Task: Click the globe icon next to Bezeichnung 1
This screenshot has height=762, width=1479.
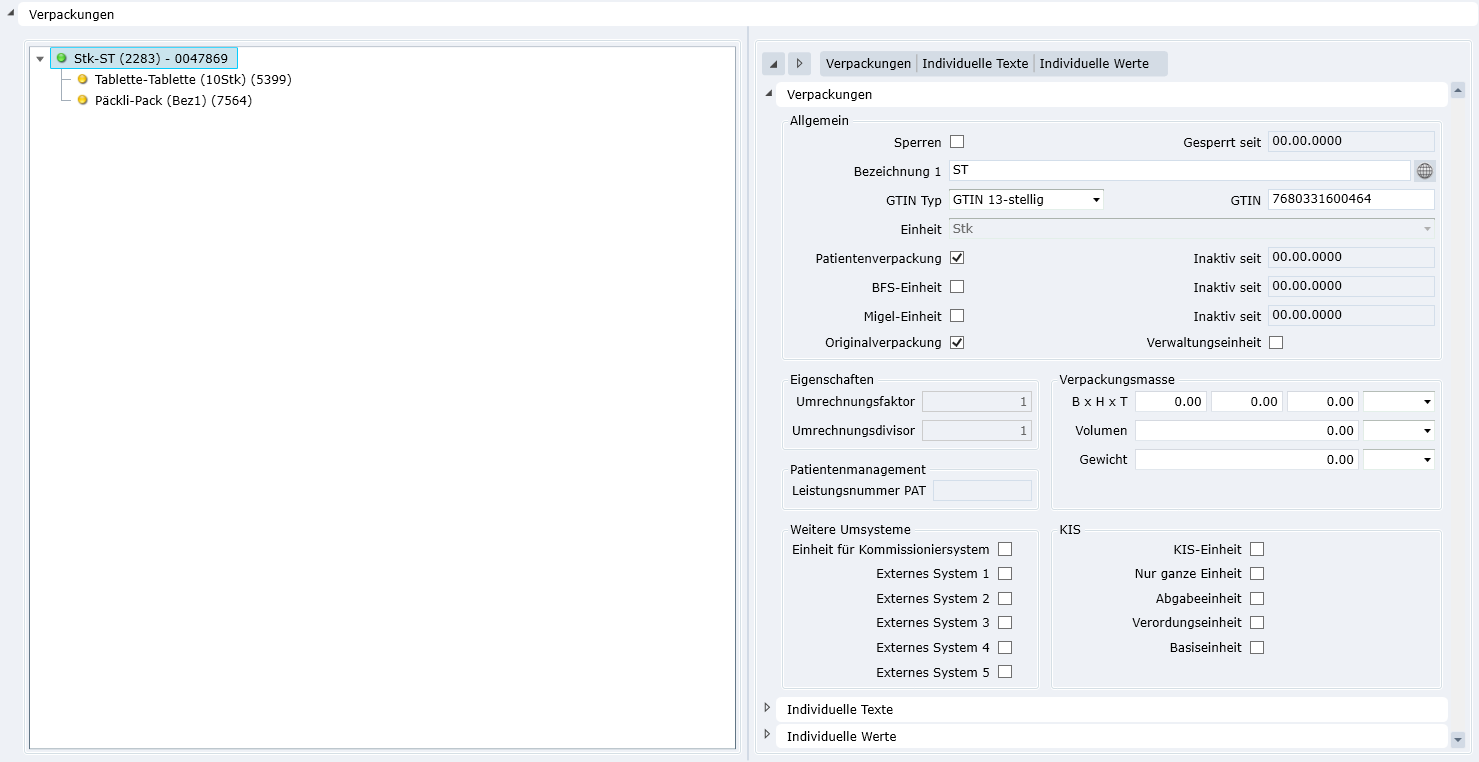Action: [1424, 171]
